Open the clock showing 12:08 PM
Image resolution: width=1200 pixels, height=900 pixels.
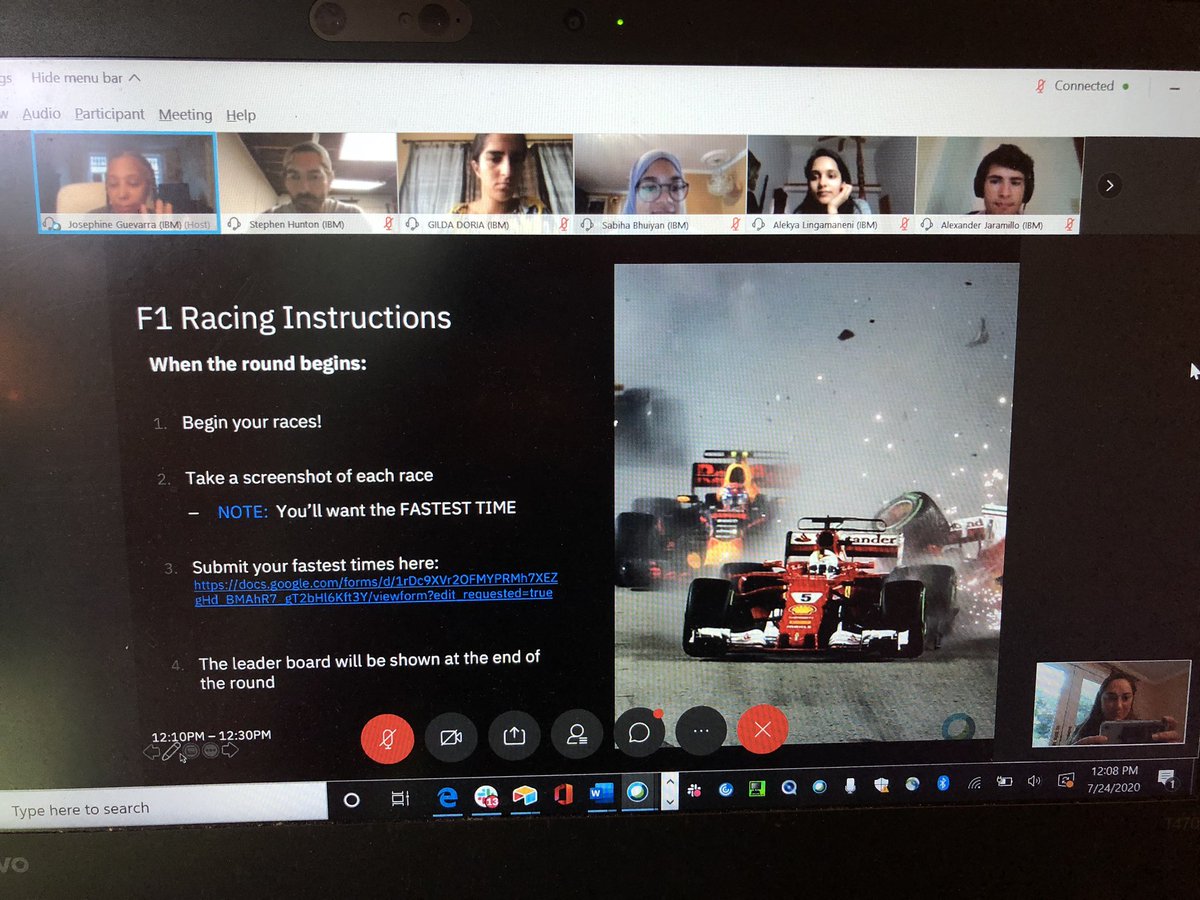click(1115, 779)
